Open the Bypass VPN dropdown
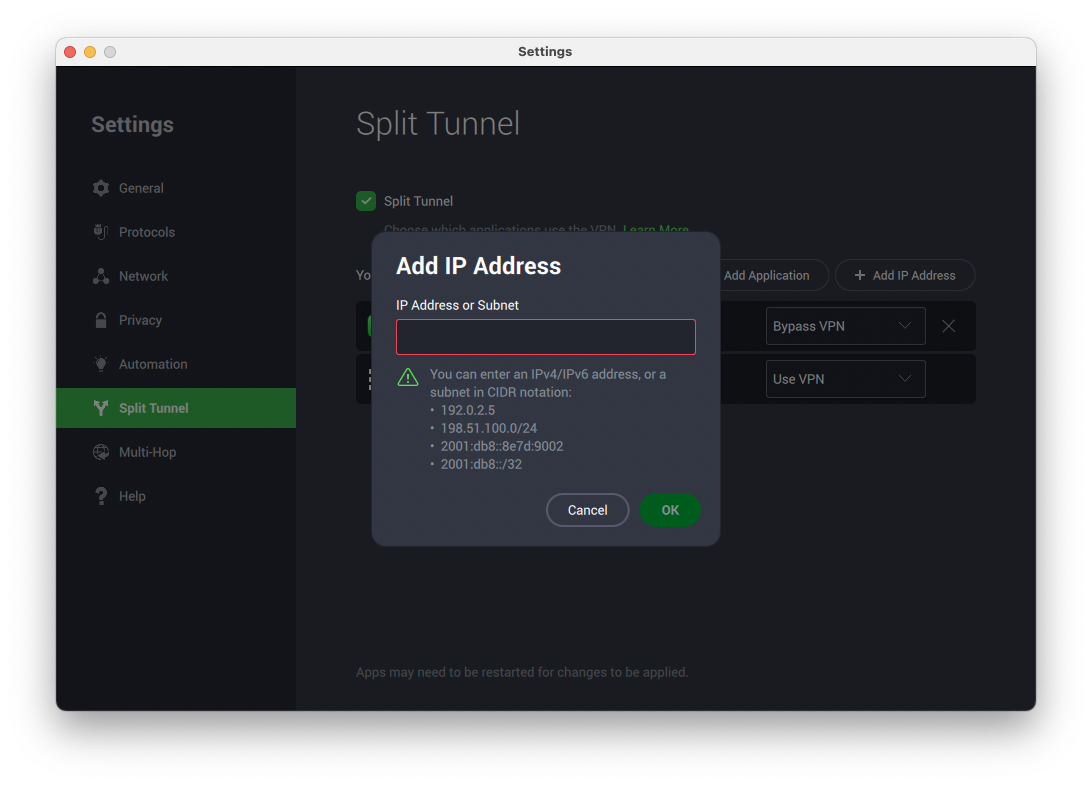Image resolution: width=1092 pixels, height=785 pixels. (845, 326)
